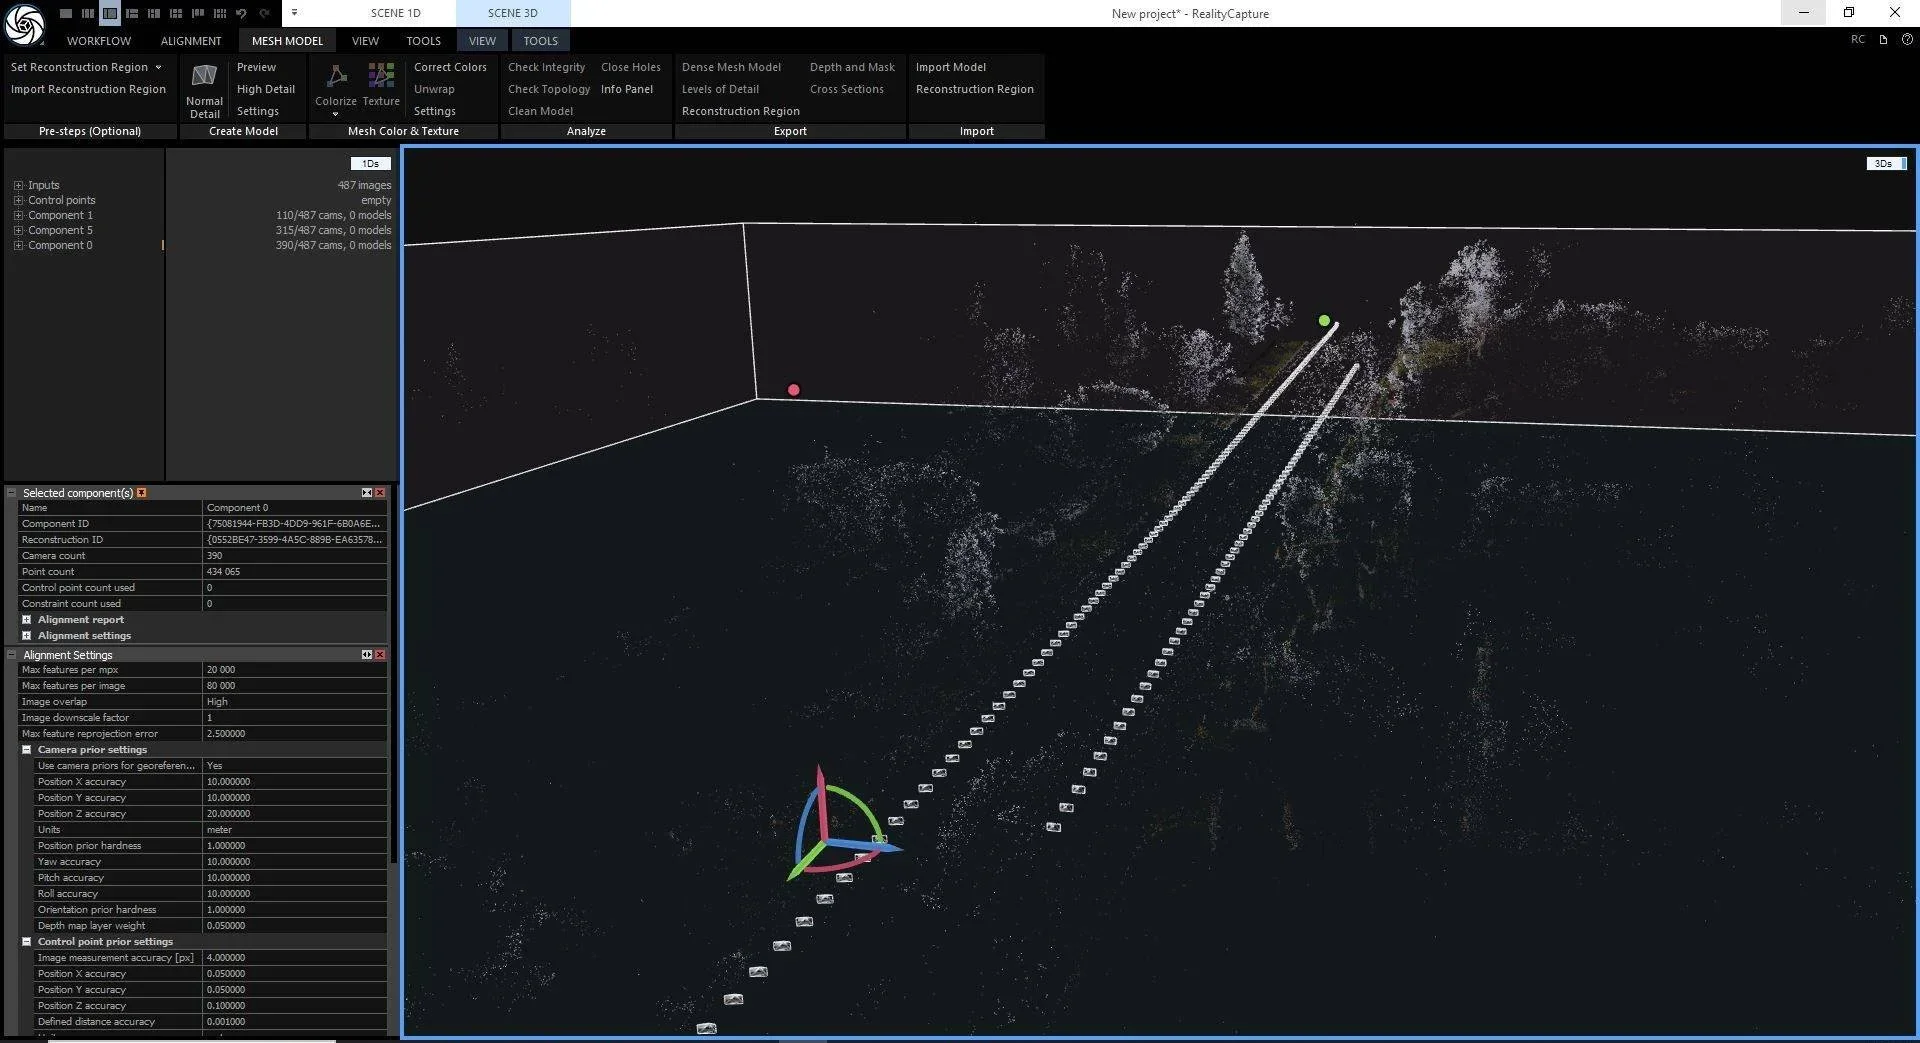Pin the Selected component(s) panel

click(141, 493)
